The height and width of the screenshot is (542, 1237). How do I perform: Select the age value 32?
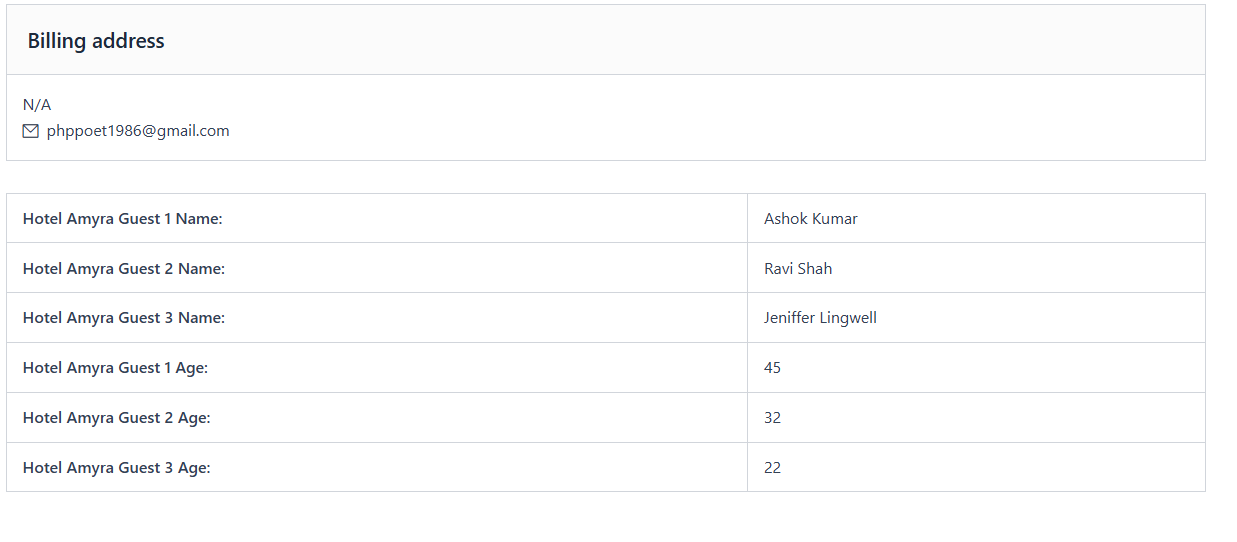772,418
